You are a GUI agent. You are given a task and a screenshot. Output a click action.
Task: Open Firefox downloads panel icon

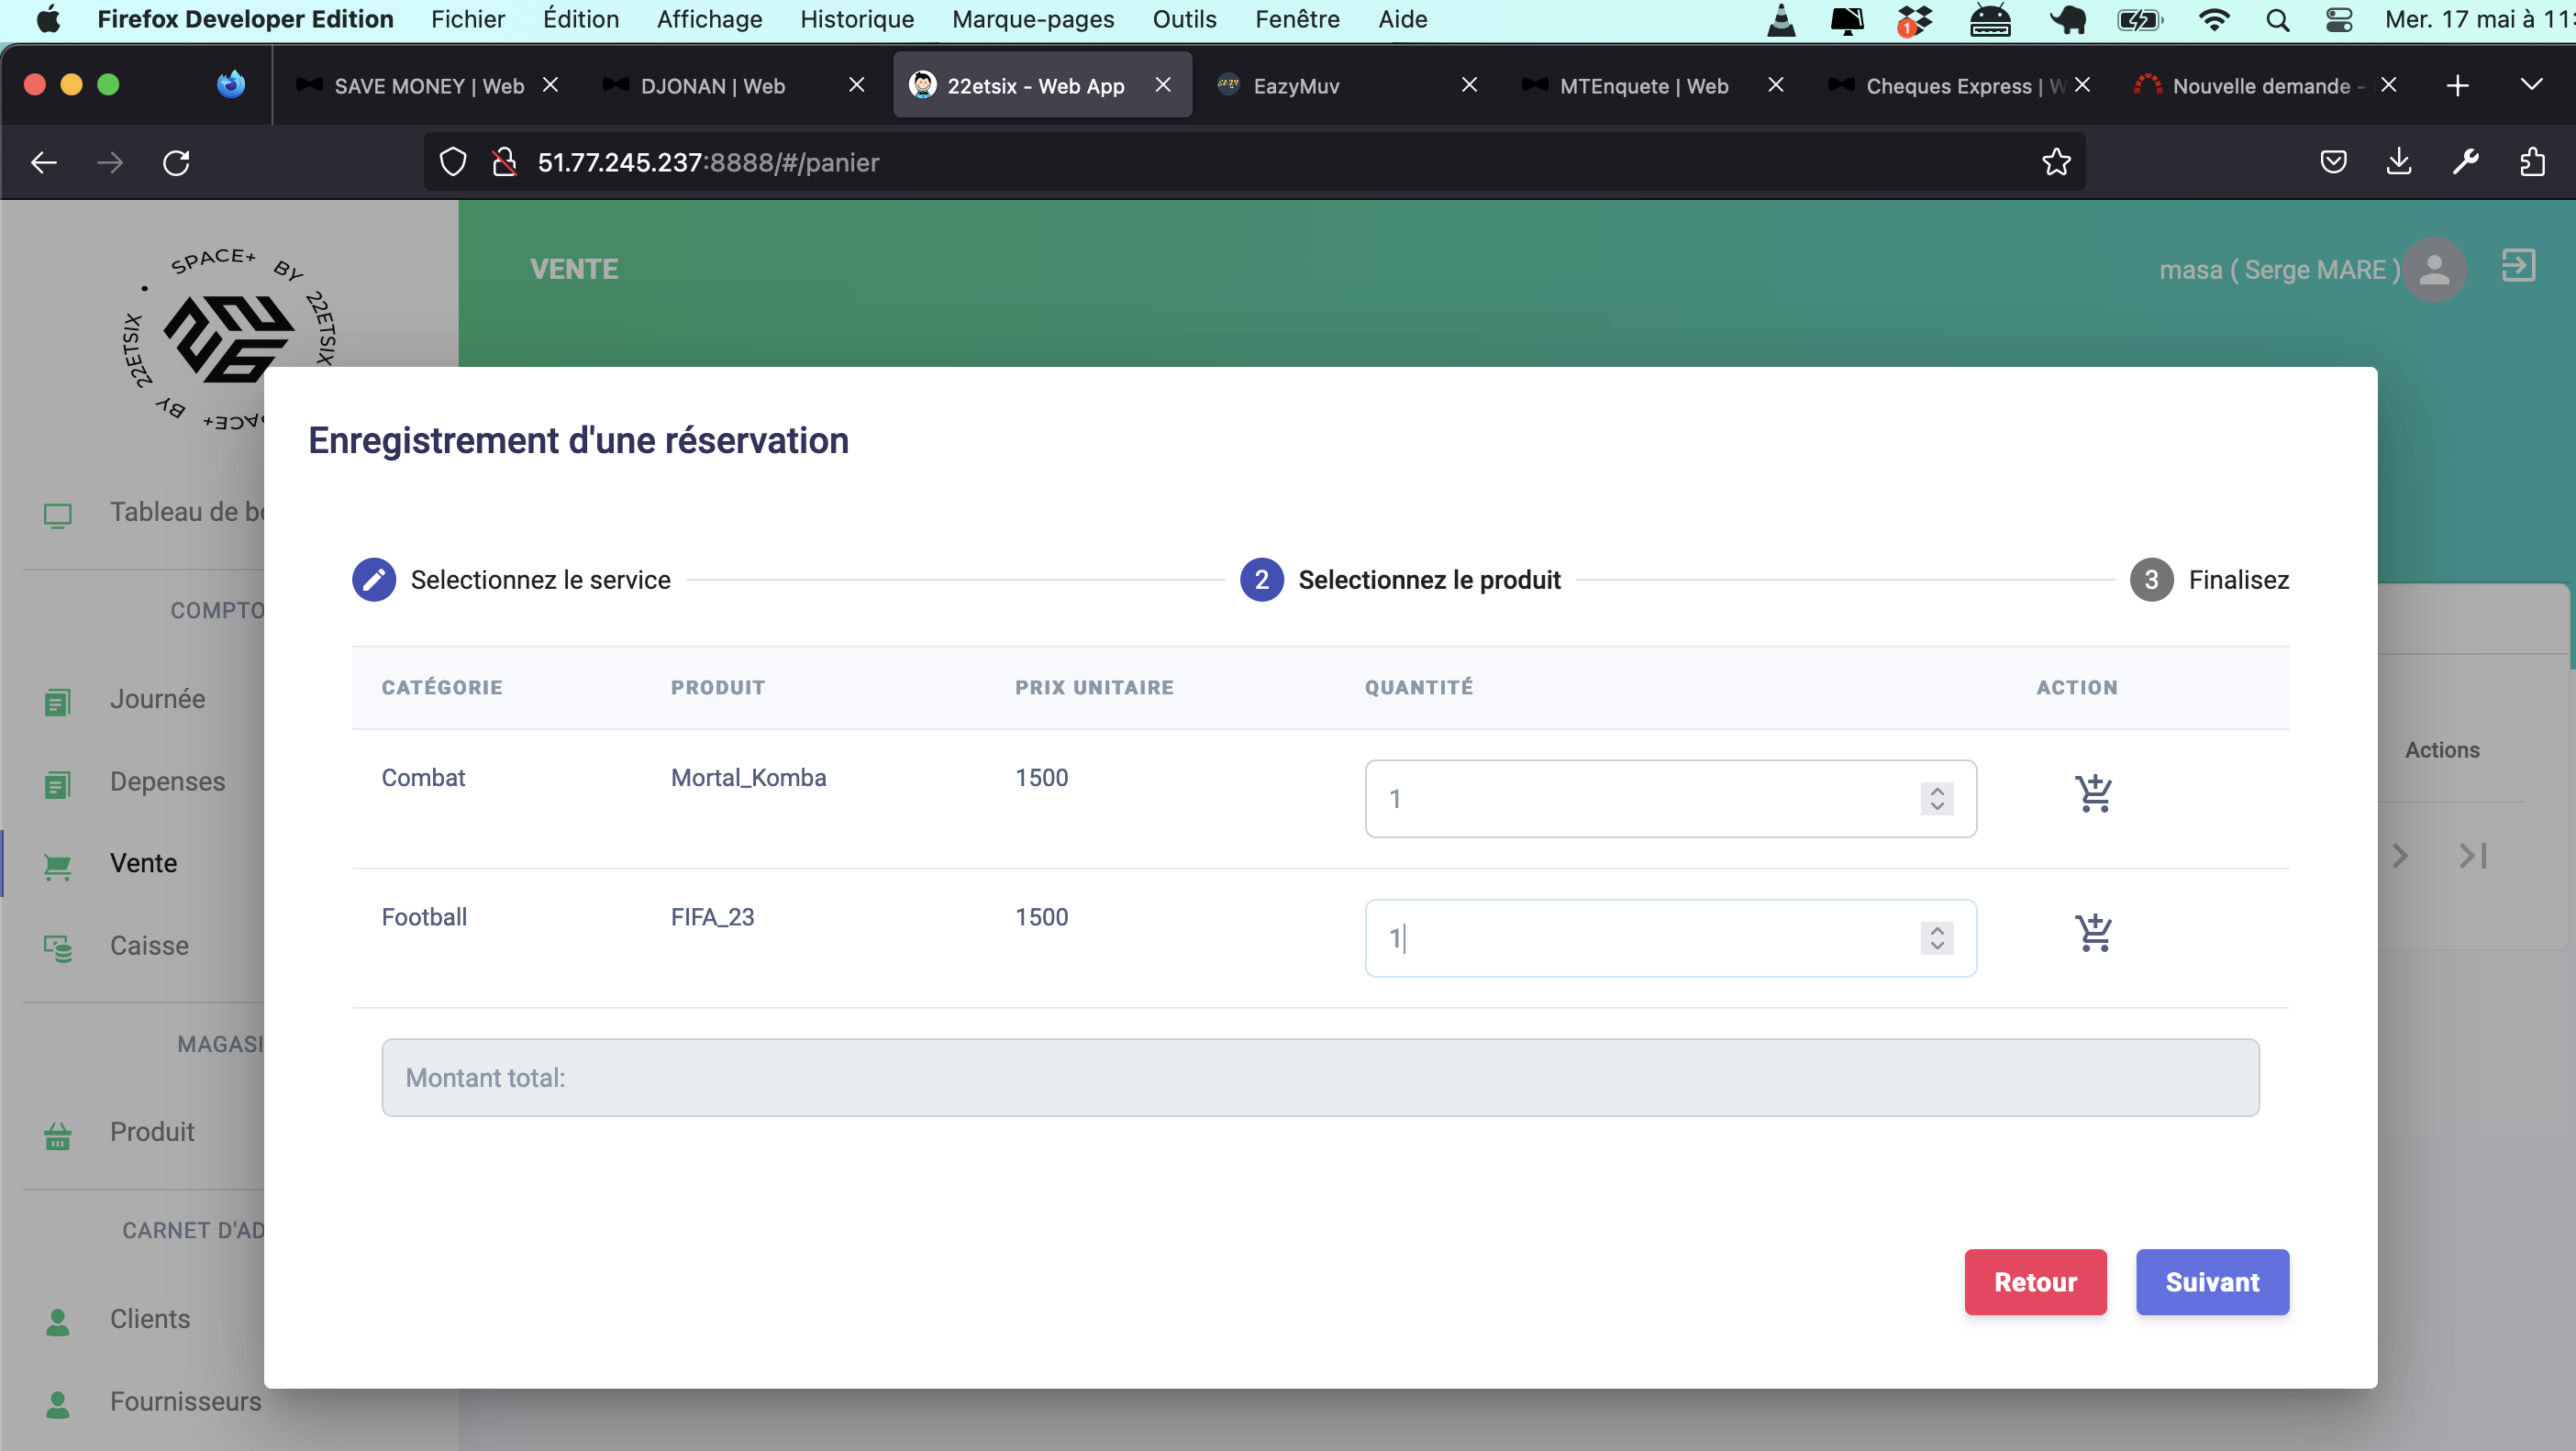(2398, 162)
